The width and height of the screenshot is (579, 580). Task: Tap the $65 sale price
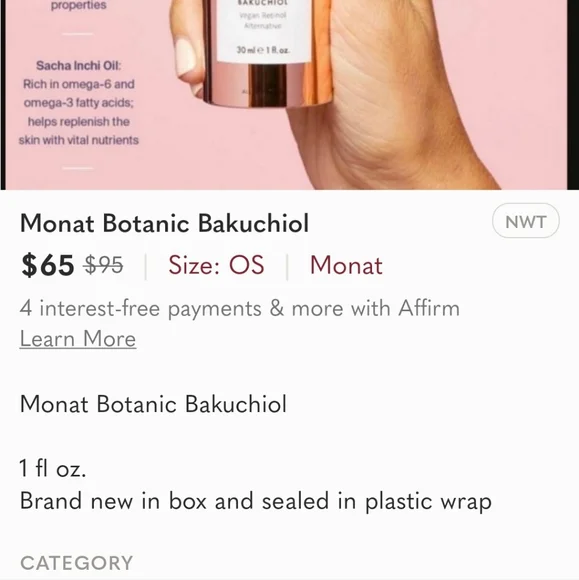[x=47, y=265]
